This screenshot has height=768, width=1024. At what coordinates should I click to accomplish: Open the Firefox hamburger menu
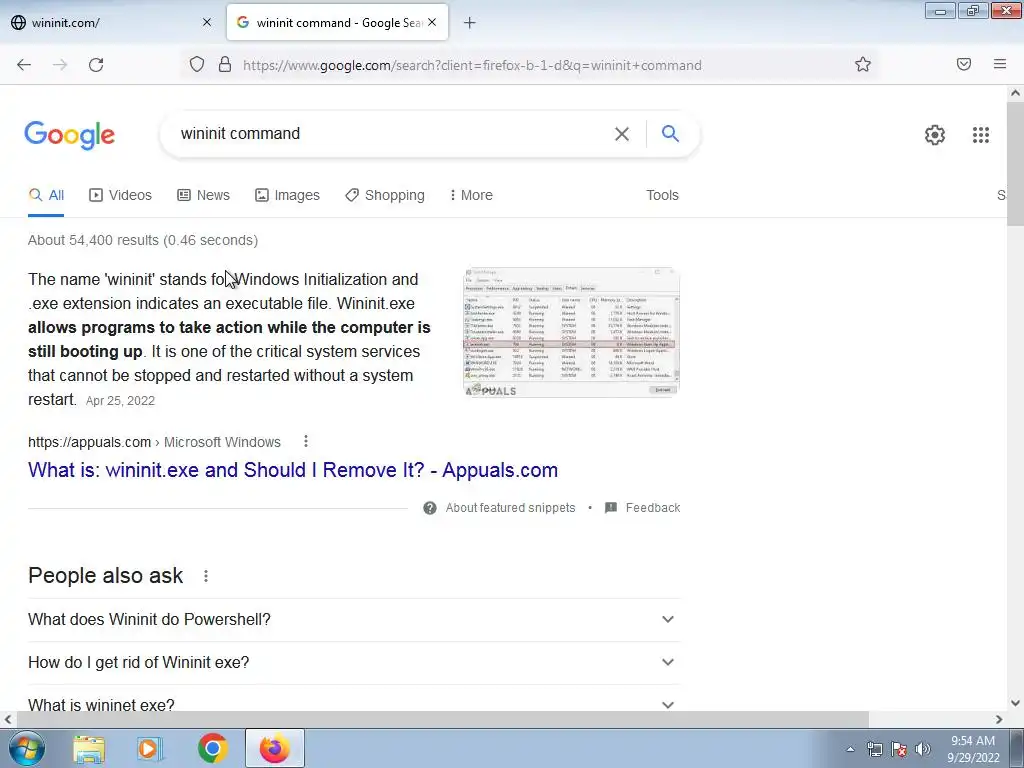tap(1000, 64)
